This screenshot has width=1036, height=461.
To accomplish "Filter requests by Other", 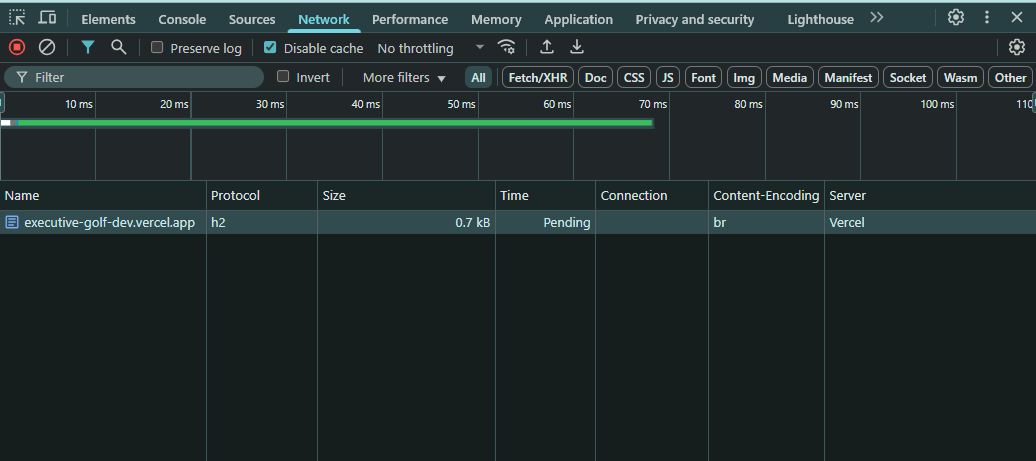I will 1010,77.
